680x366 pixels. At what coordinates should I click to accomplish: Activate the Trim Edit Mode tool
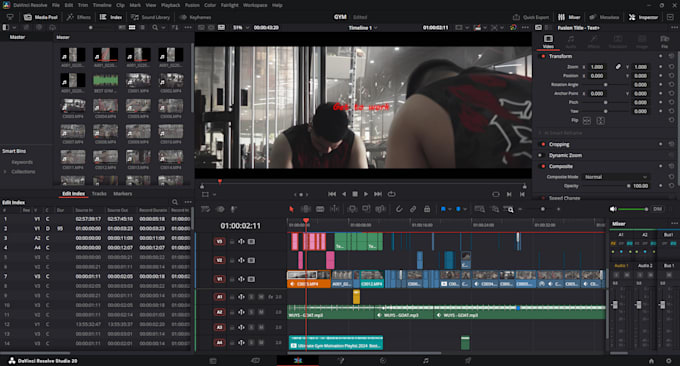[306, 209]
